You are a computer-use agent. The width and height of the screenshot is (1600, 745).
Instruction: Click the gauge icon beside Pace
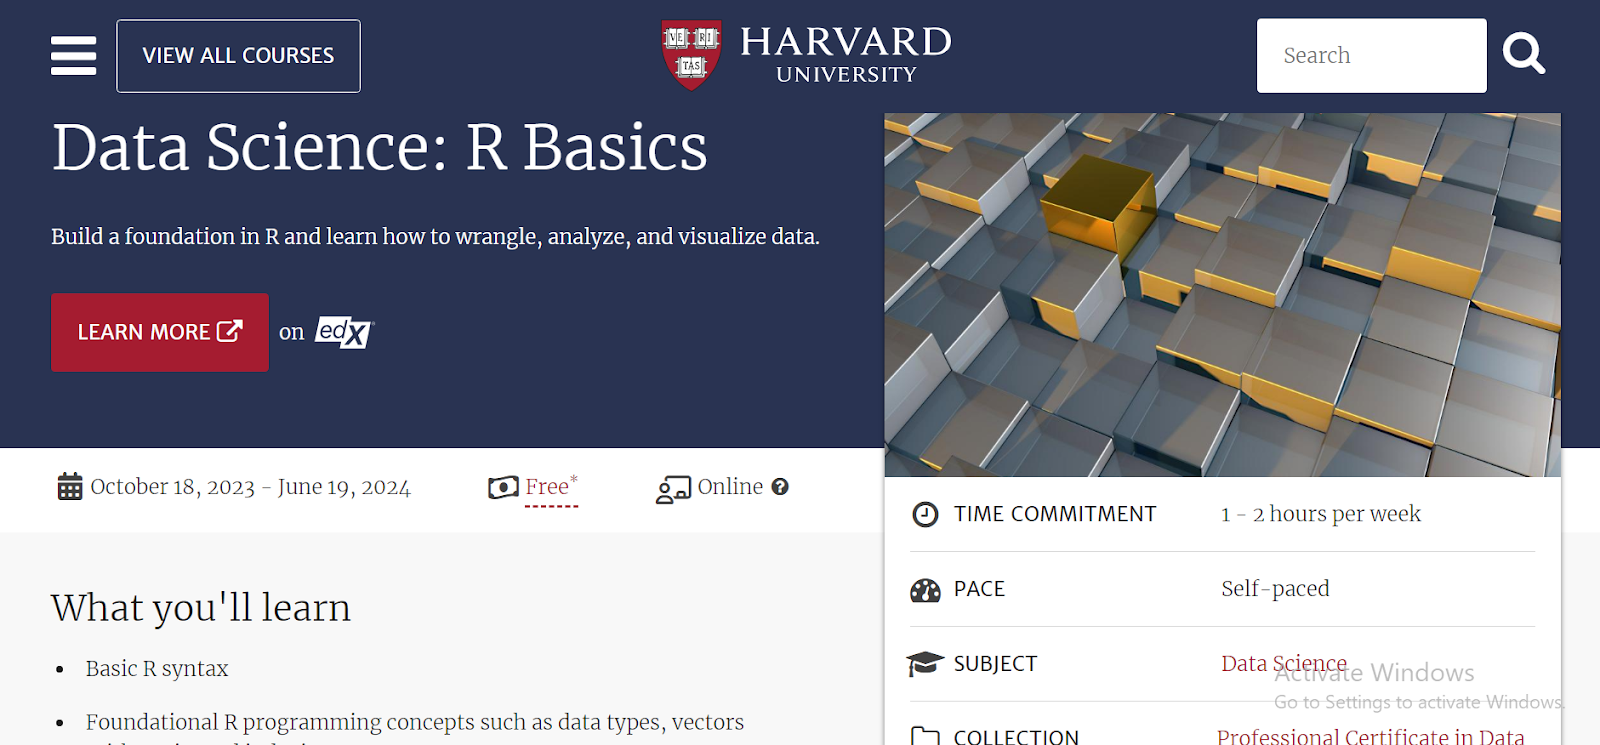coord(926,589)
